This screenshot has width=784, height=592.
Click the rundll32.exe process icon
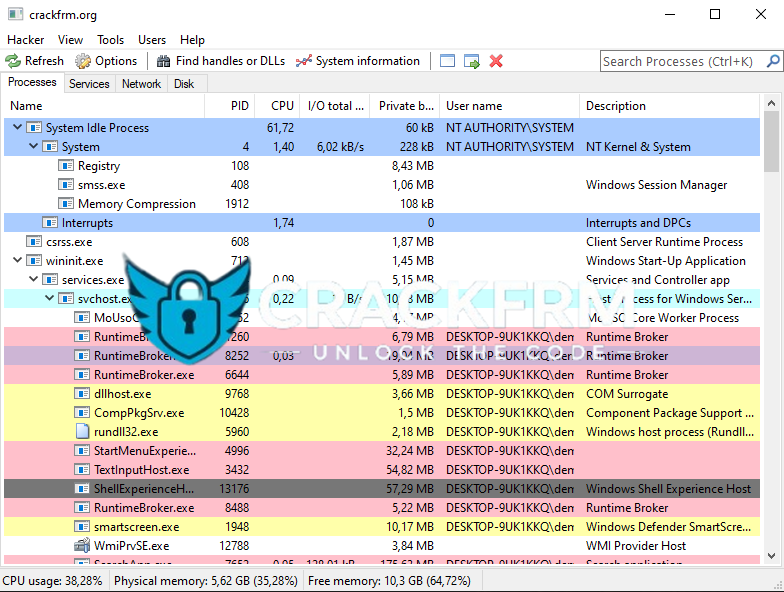click(x=83, y=432)
